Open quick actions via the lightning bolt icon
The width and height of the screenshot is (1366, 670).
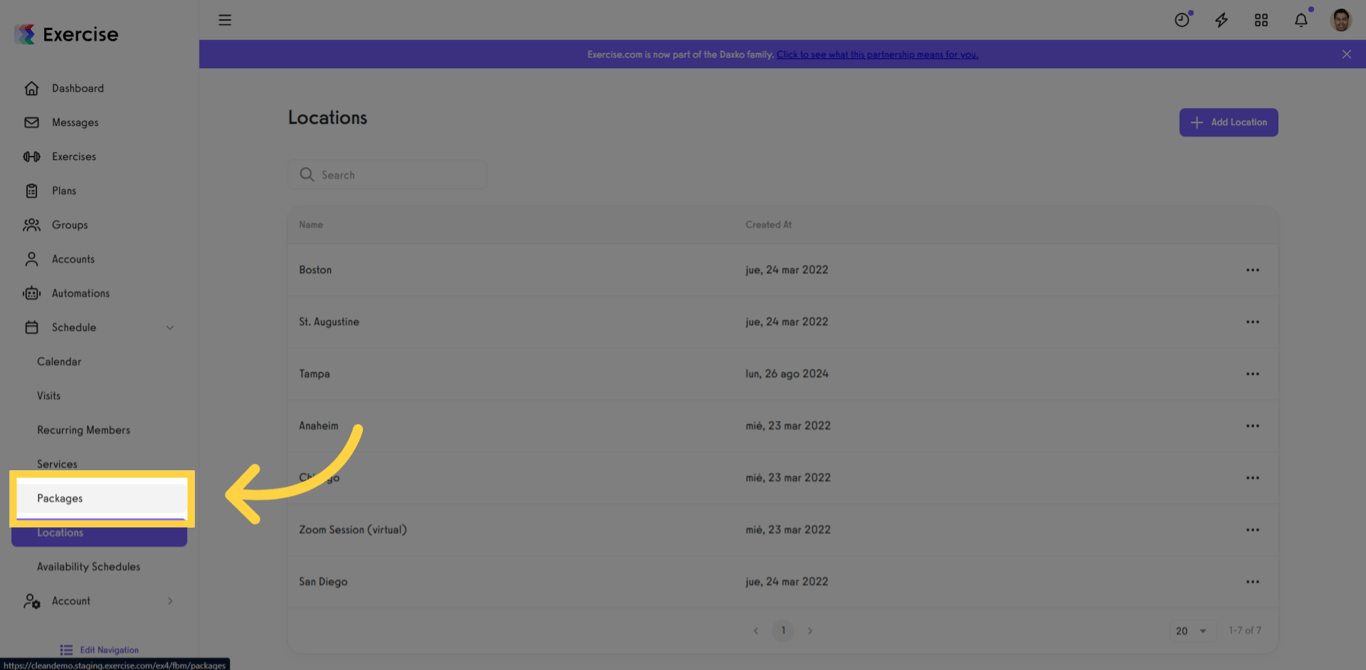[1221, 19]
